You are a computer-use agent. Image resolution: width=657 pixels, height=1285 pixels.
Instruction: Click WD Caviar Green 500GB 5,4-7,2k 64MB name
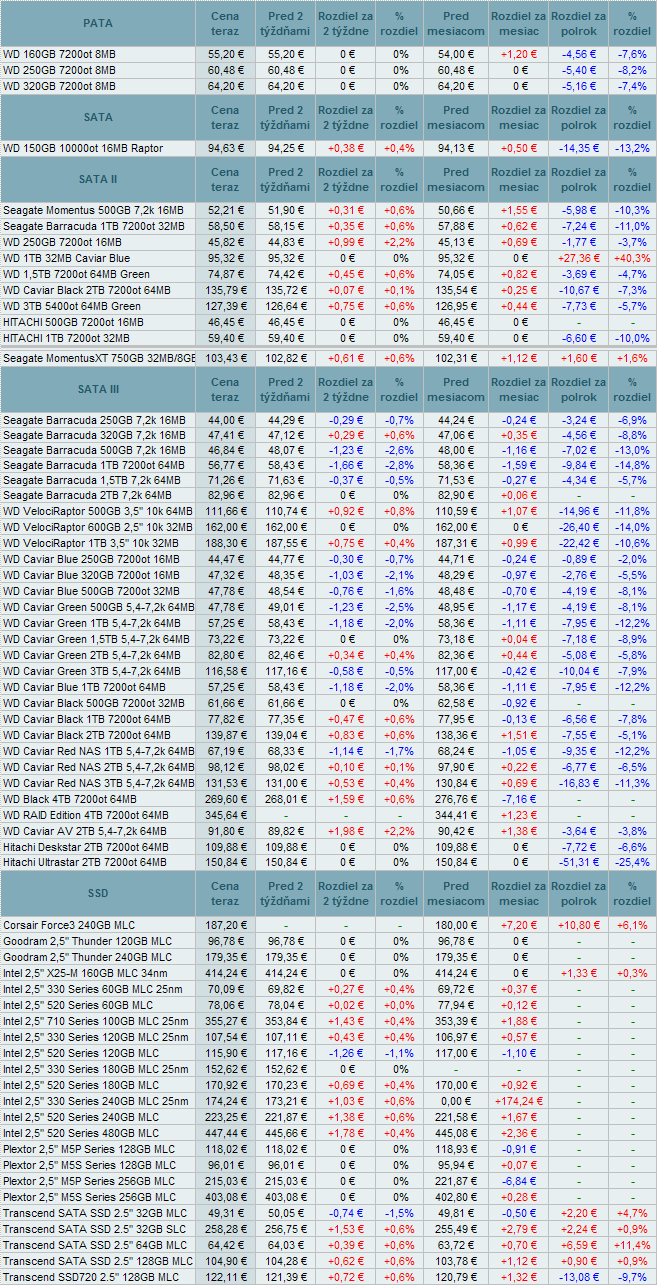coord(98,607)
